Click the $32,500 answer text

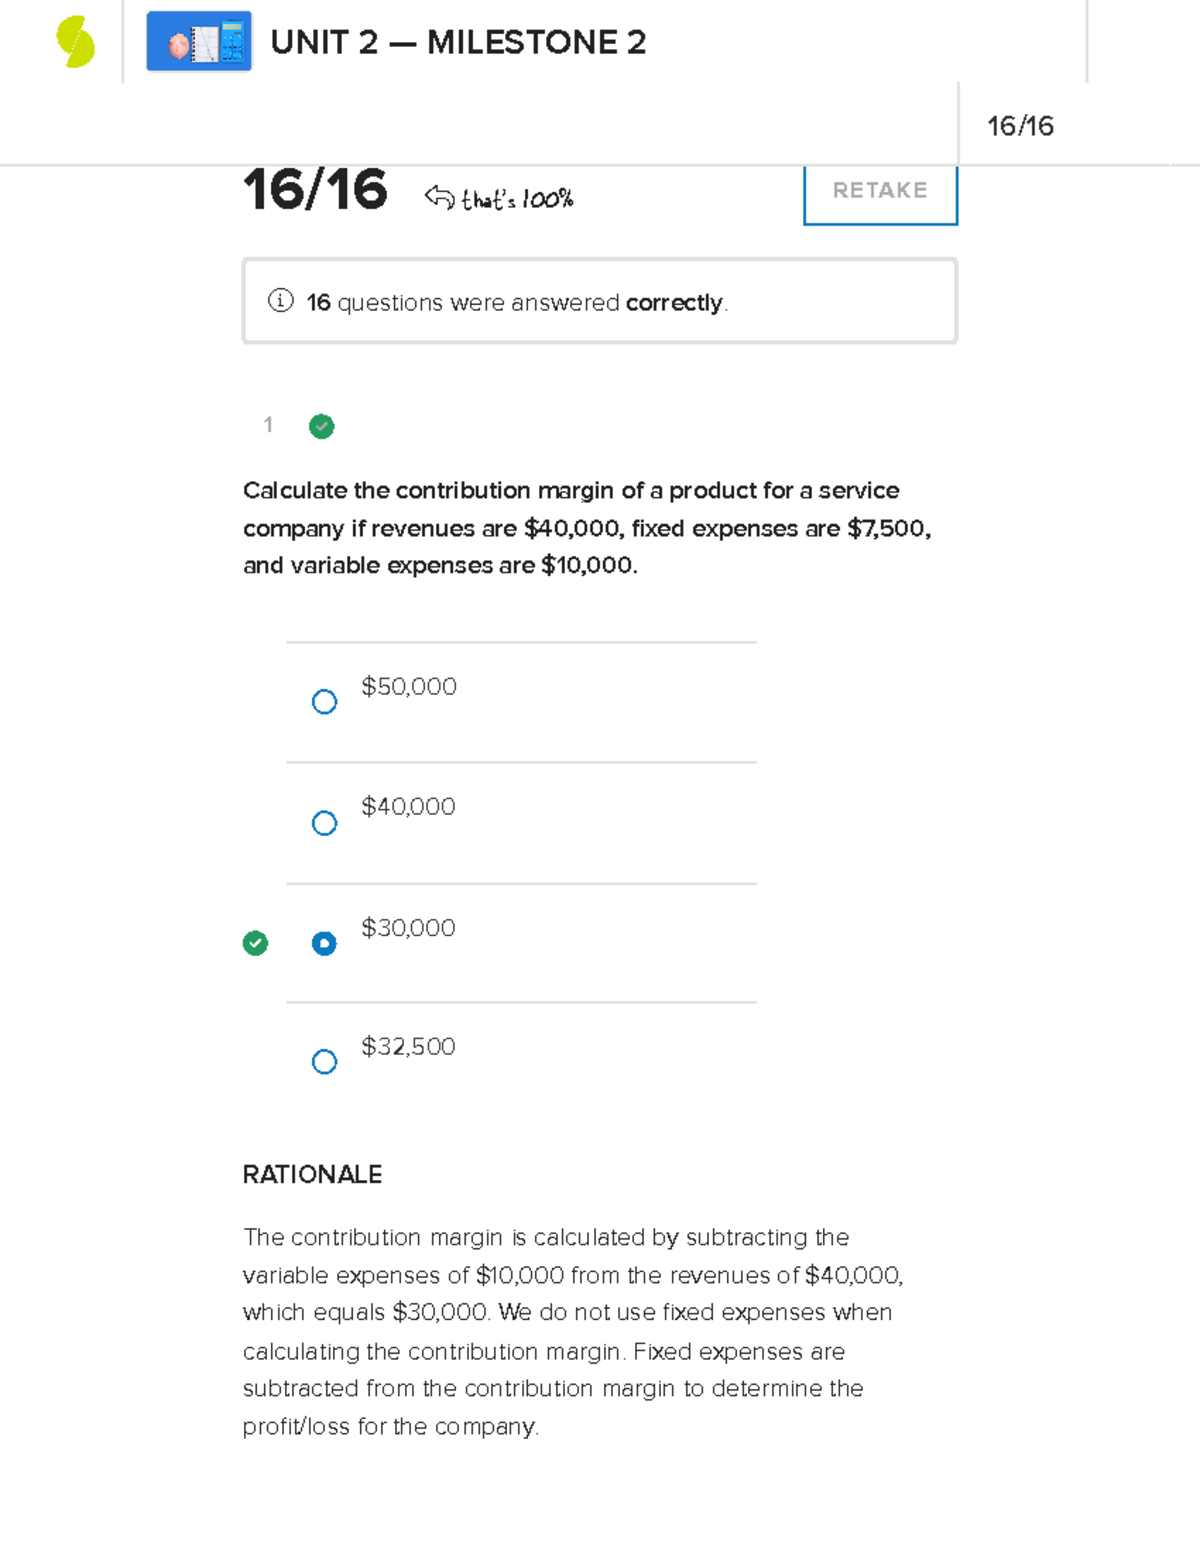408,1047
